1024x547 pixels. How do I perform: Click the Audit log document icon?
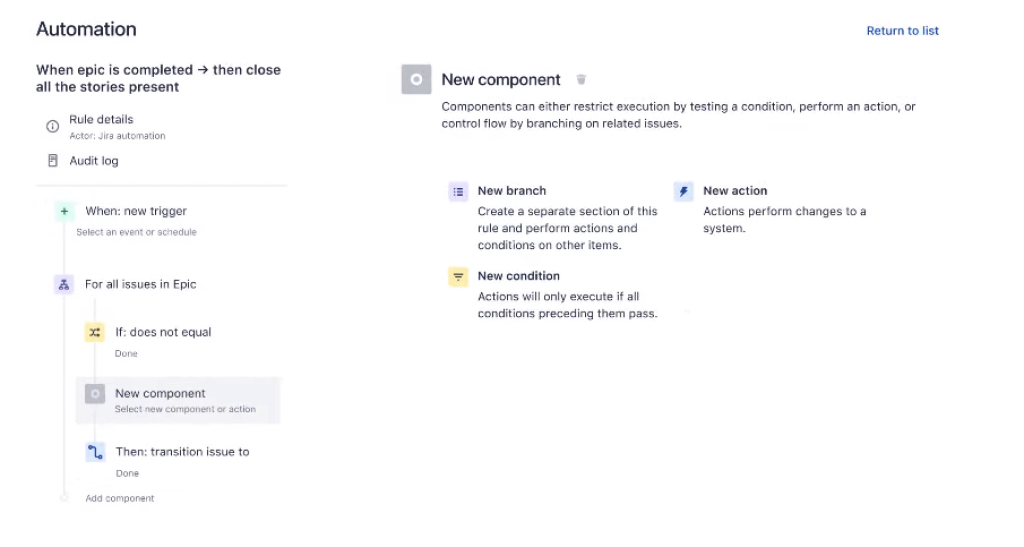53,161
